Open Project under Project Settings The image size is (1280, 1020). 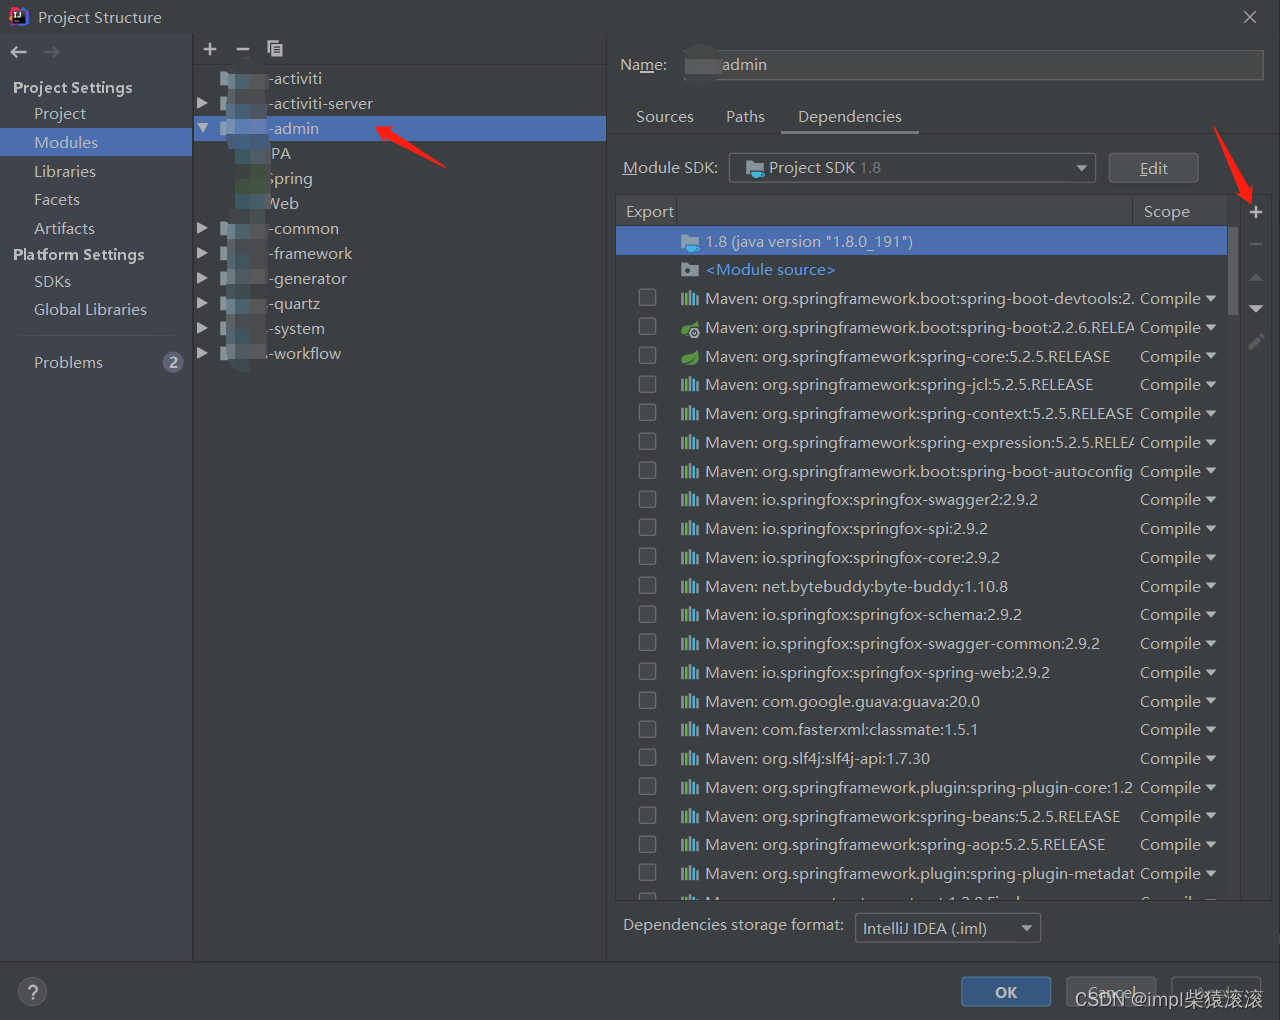pyautogui.click(x=60, y=114)
